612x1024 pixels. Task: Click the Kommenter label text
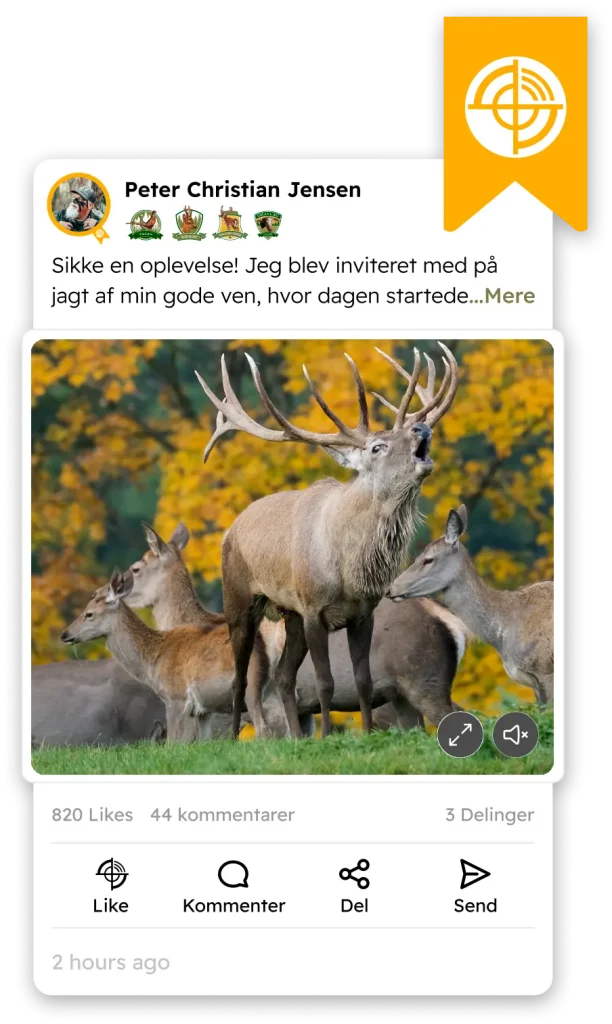[x=234, y=906]
